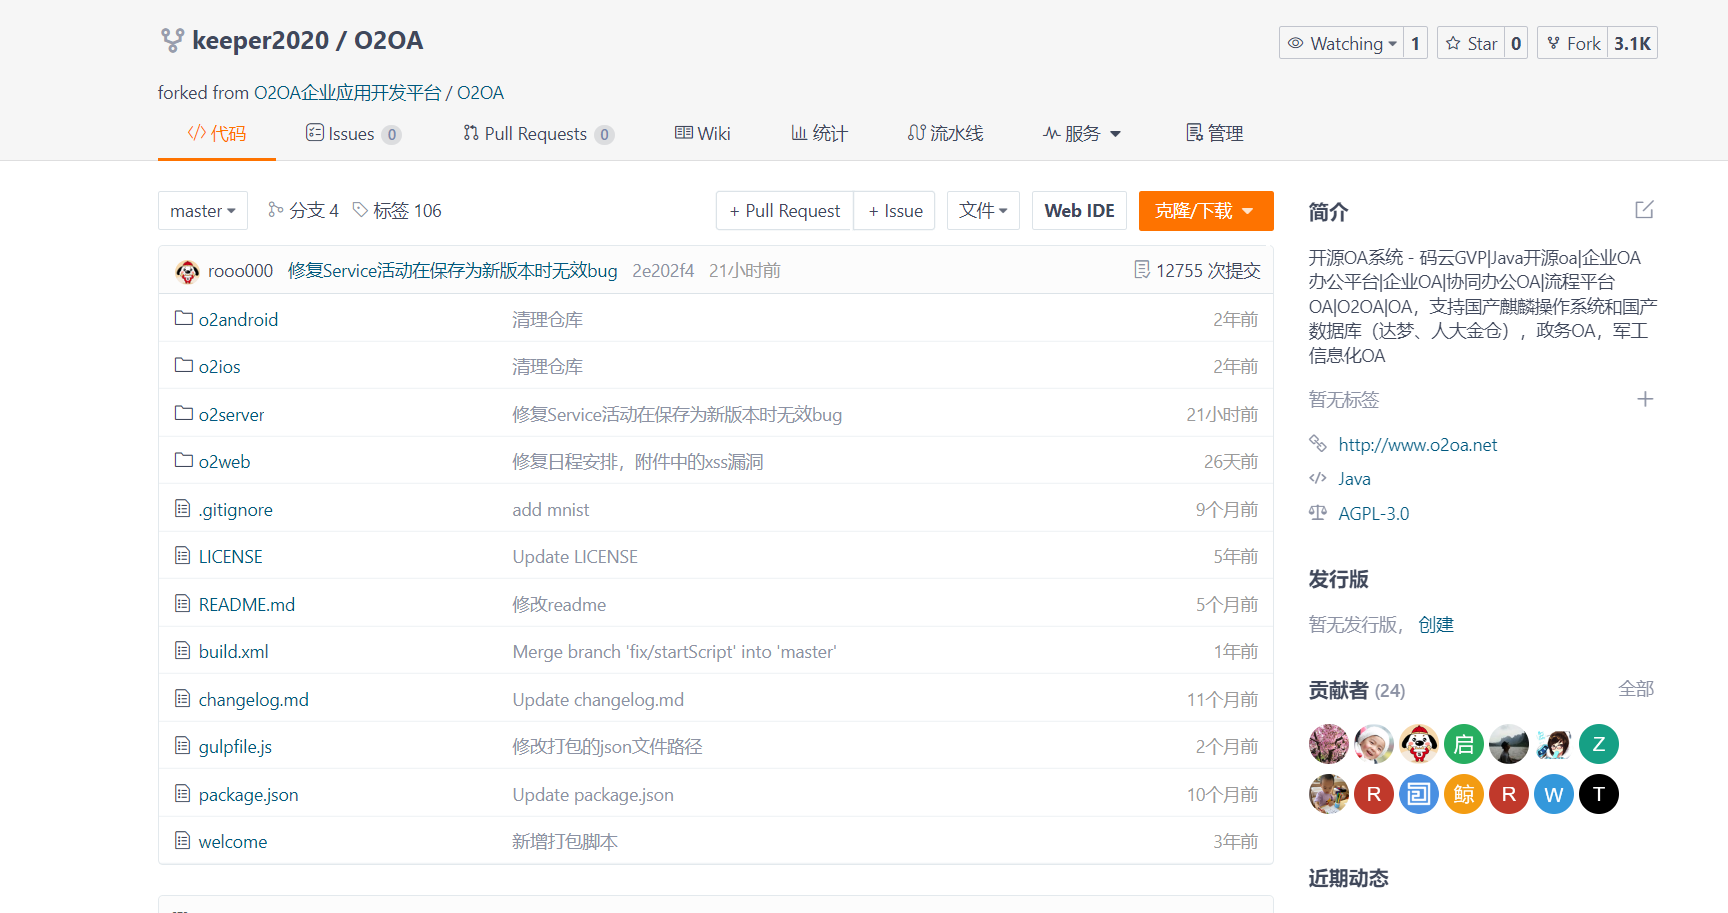Expand the 文件 dropdown
Screen dimensions: 1728x913
983,211
